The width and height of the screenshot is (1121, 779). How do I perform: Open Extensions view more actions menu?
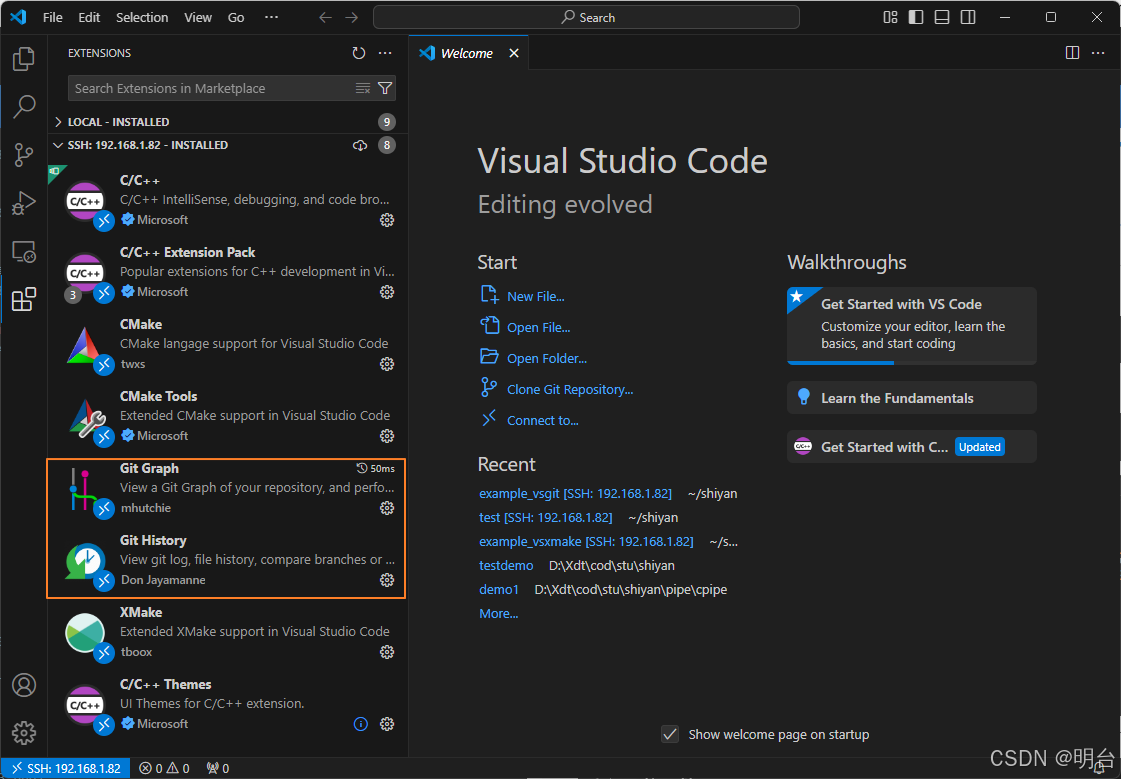click(x=385, y=53)
